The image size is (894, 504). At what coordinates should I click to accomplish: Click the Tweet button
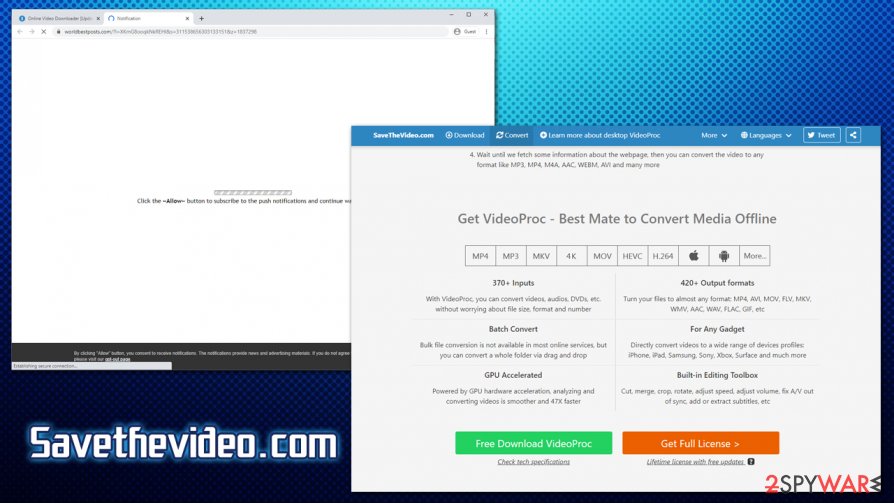[822, 135]
